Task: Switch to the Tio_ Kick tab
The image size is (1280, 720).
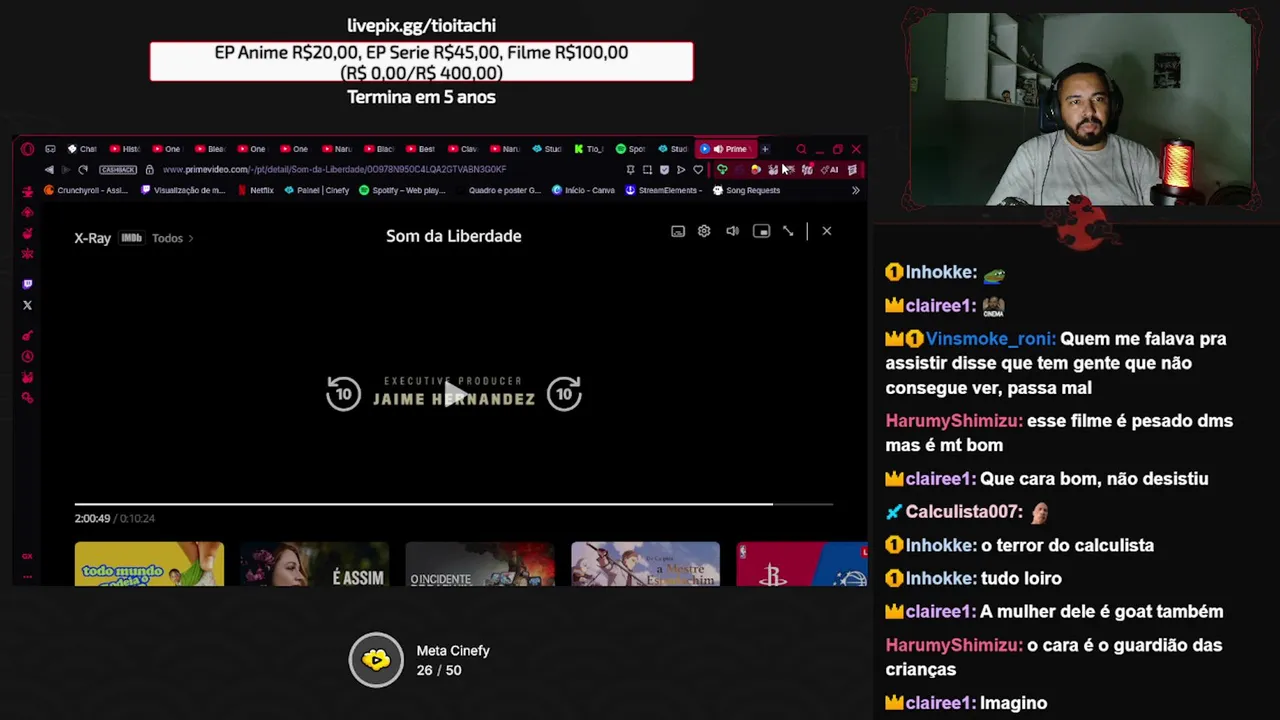Action: [x=589, y=149]
